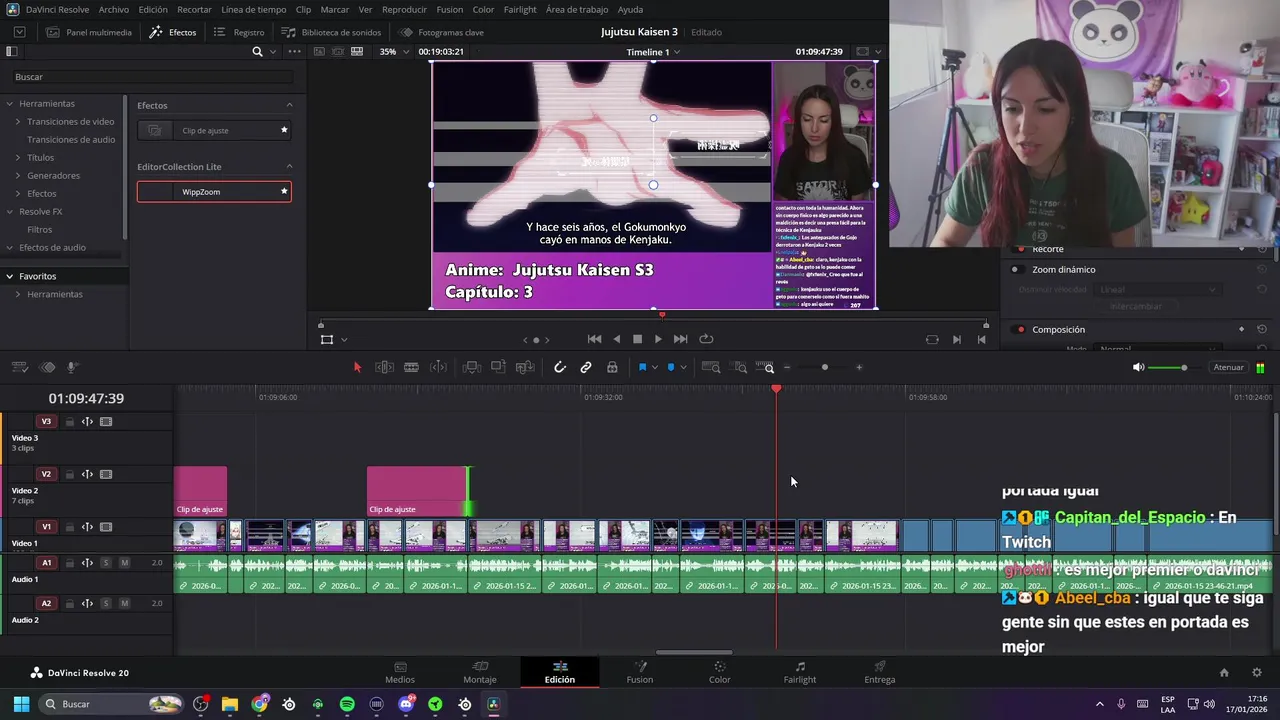Select the WippZoom effect
This screenshot has height=720, width=1280.
214,191
